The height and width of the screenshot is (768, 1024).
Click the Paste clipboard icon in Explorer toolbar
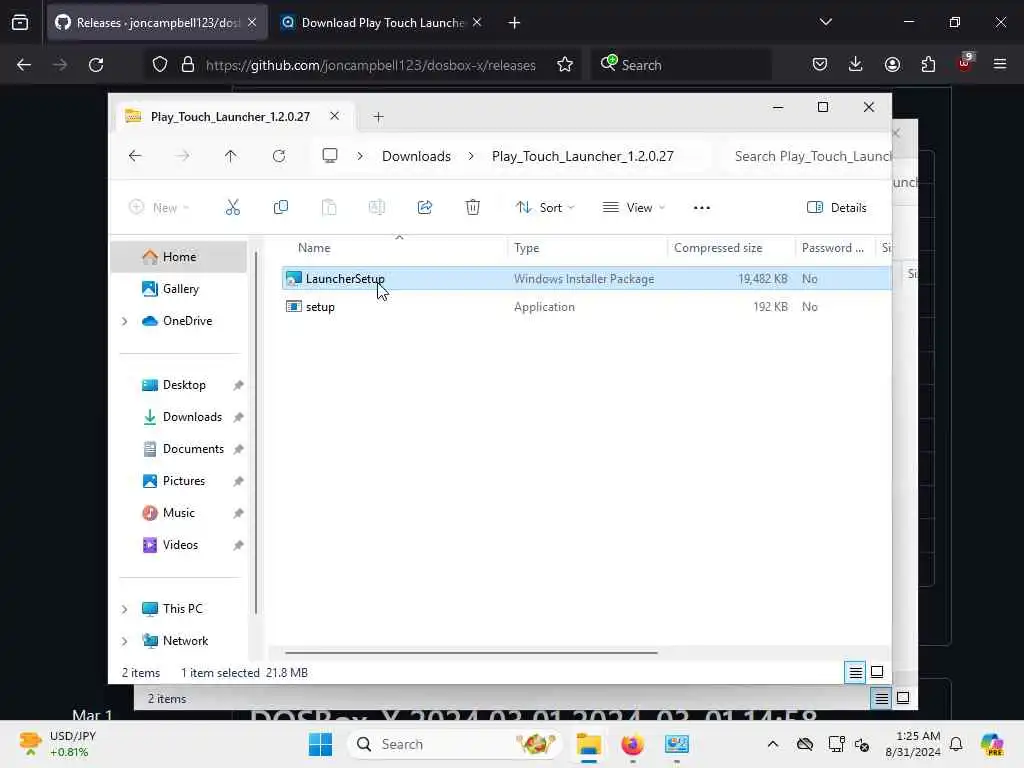329,208
